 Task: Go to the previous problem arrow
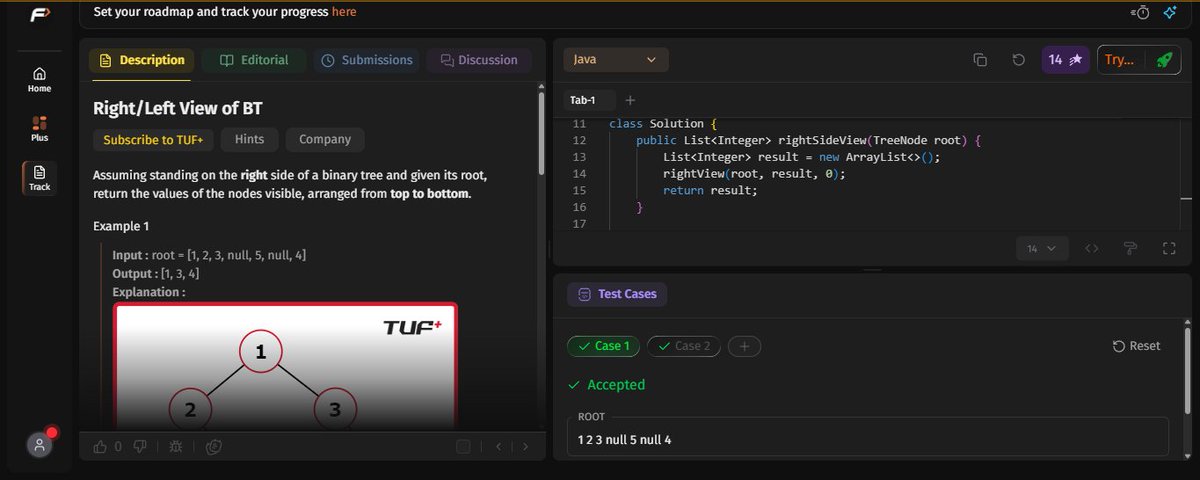coord(498,447)
